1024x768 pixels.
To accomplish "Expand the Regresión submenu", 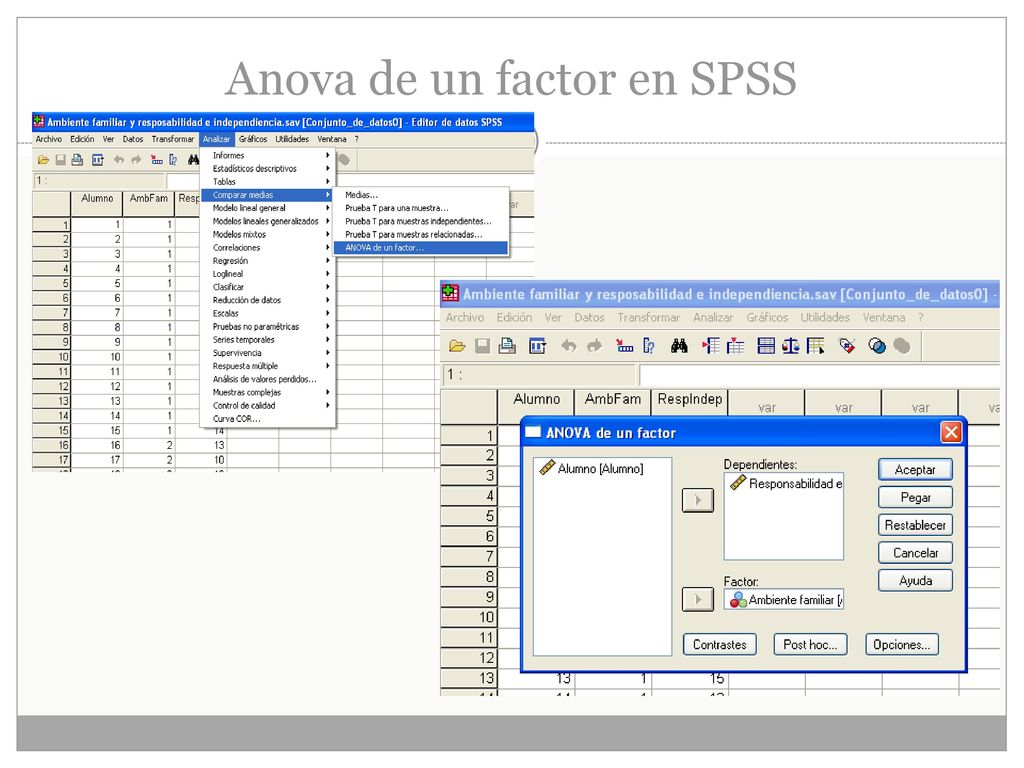I will [268, 261].
